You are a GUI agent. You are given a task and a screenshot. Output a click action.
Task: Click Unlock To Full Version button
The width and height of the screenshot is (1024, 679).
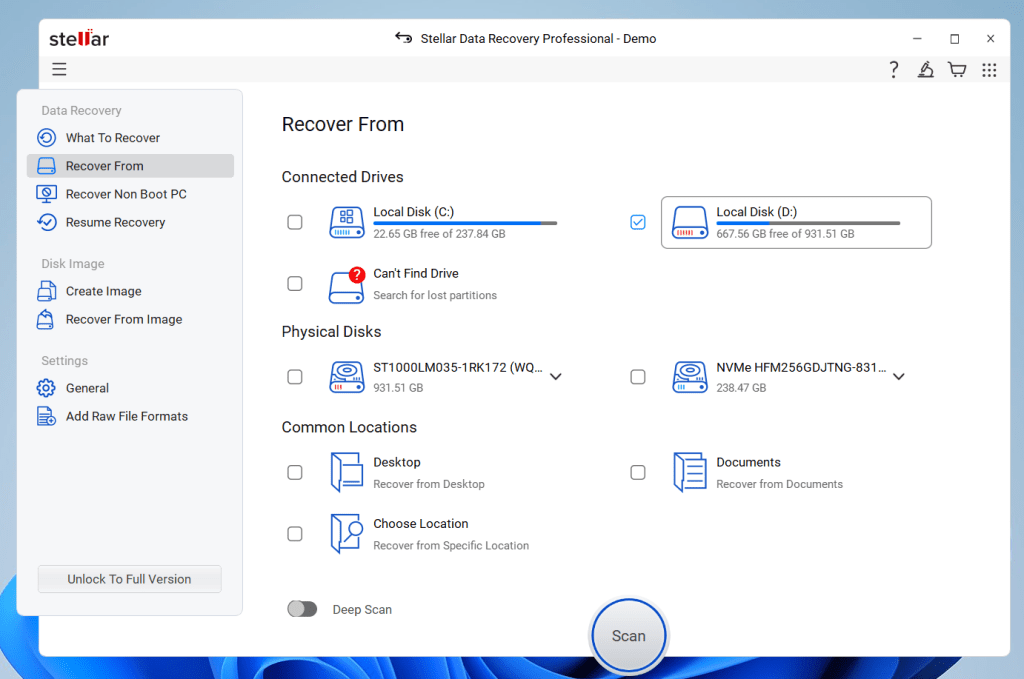tap(129, 579)
